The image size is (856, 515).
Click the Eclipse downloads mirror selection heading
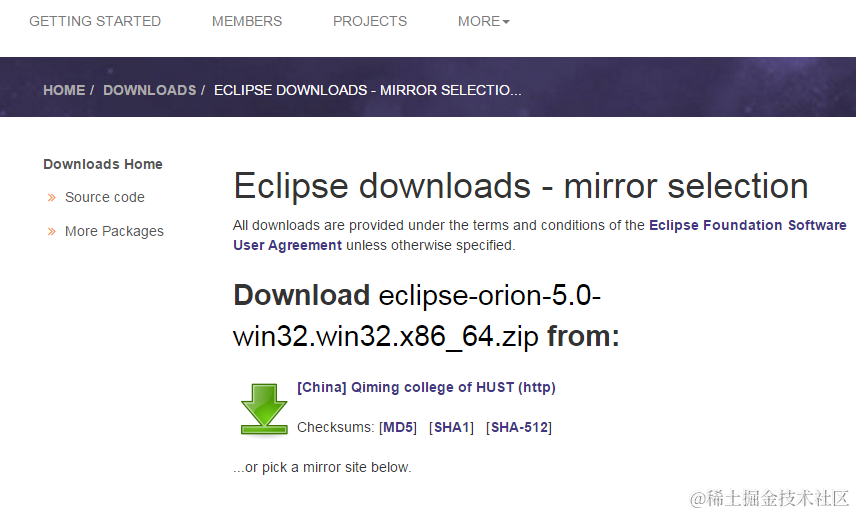[x=521, y=186]
